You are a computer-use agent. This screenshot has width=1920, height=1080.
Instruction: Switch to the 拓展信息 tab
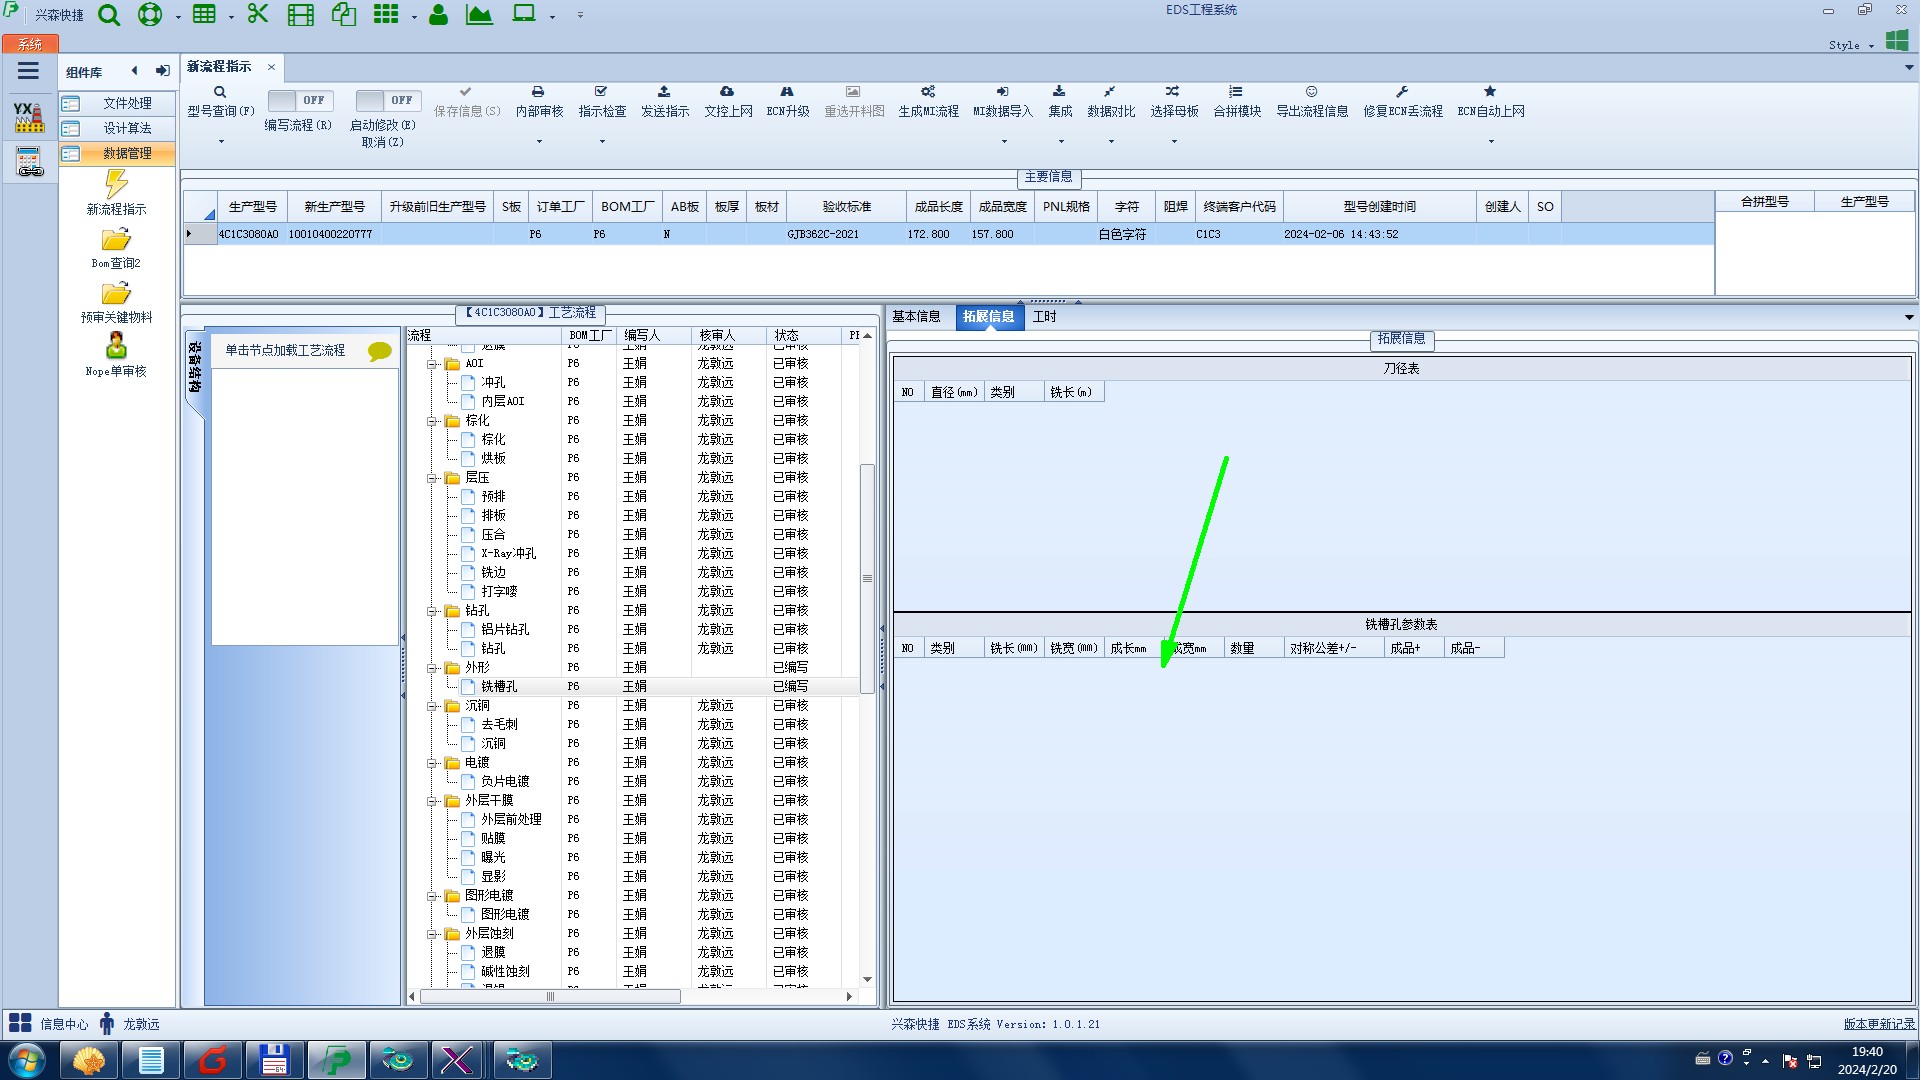tap(988, 316)
